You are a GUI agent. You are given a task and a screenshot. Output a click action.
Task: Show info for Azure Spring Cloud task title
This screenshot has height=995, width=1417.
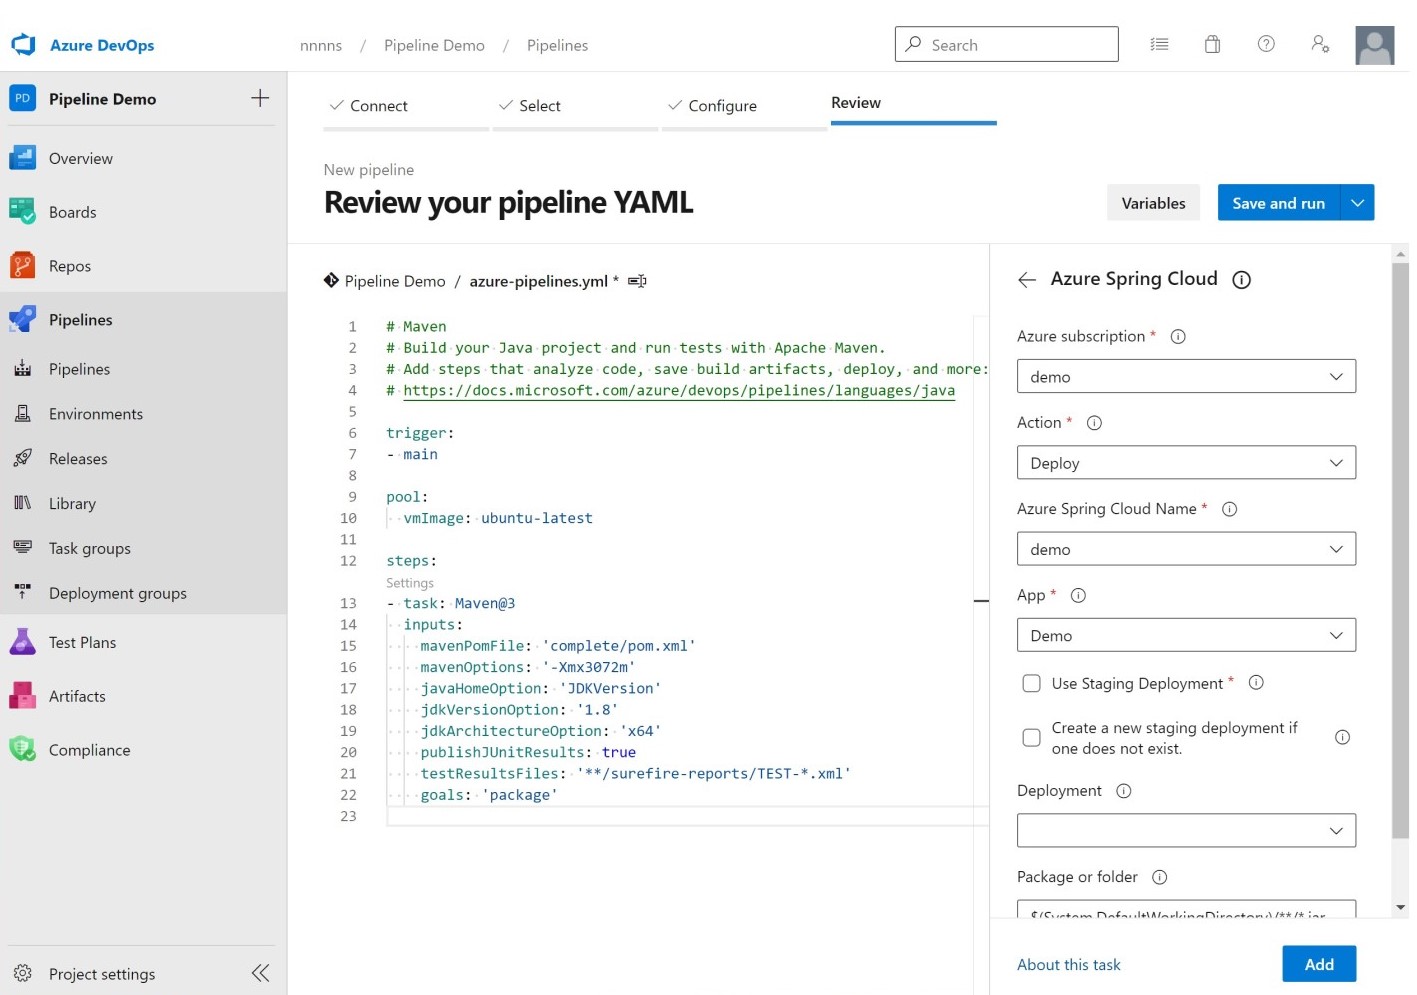click(1241, 280)
